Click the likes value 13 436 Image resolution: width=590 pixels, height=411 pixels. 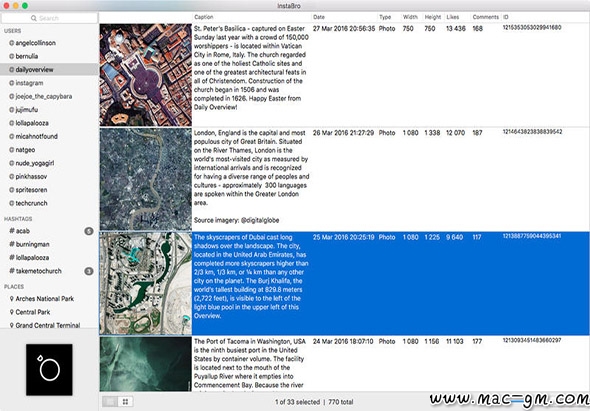coord(456,29)
